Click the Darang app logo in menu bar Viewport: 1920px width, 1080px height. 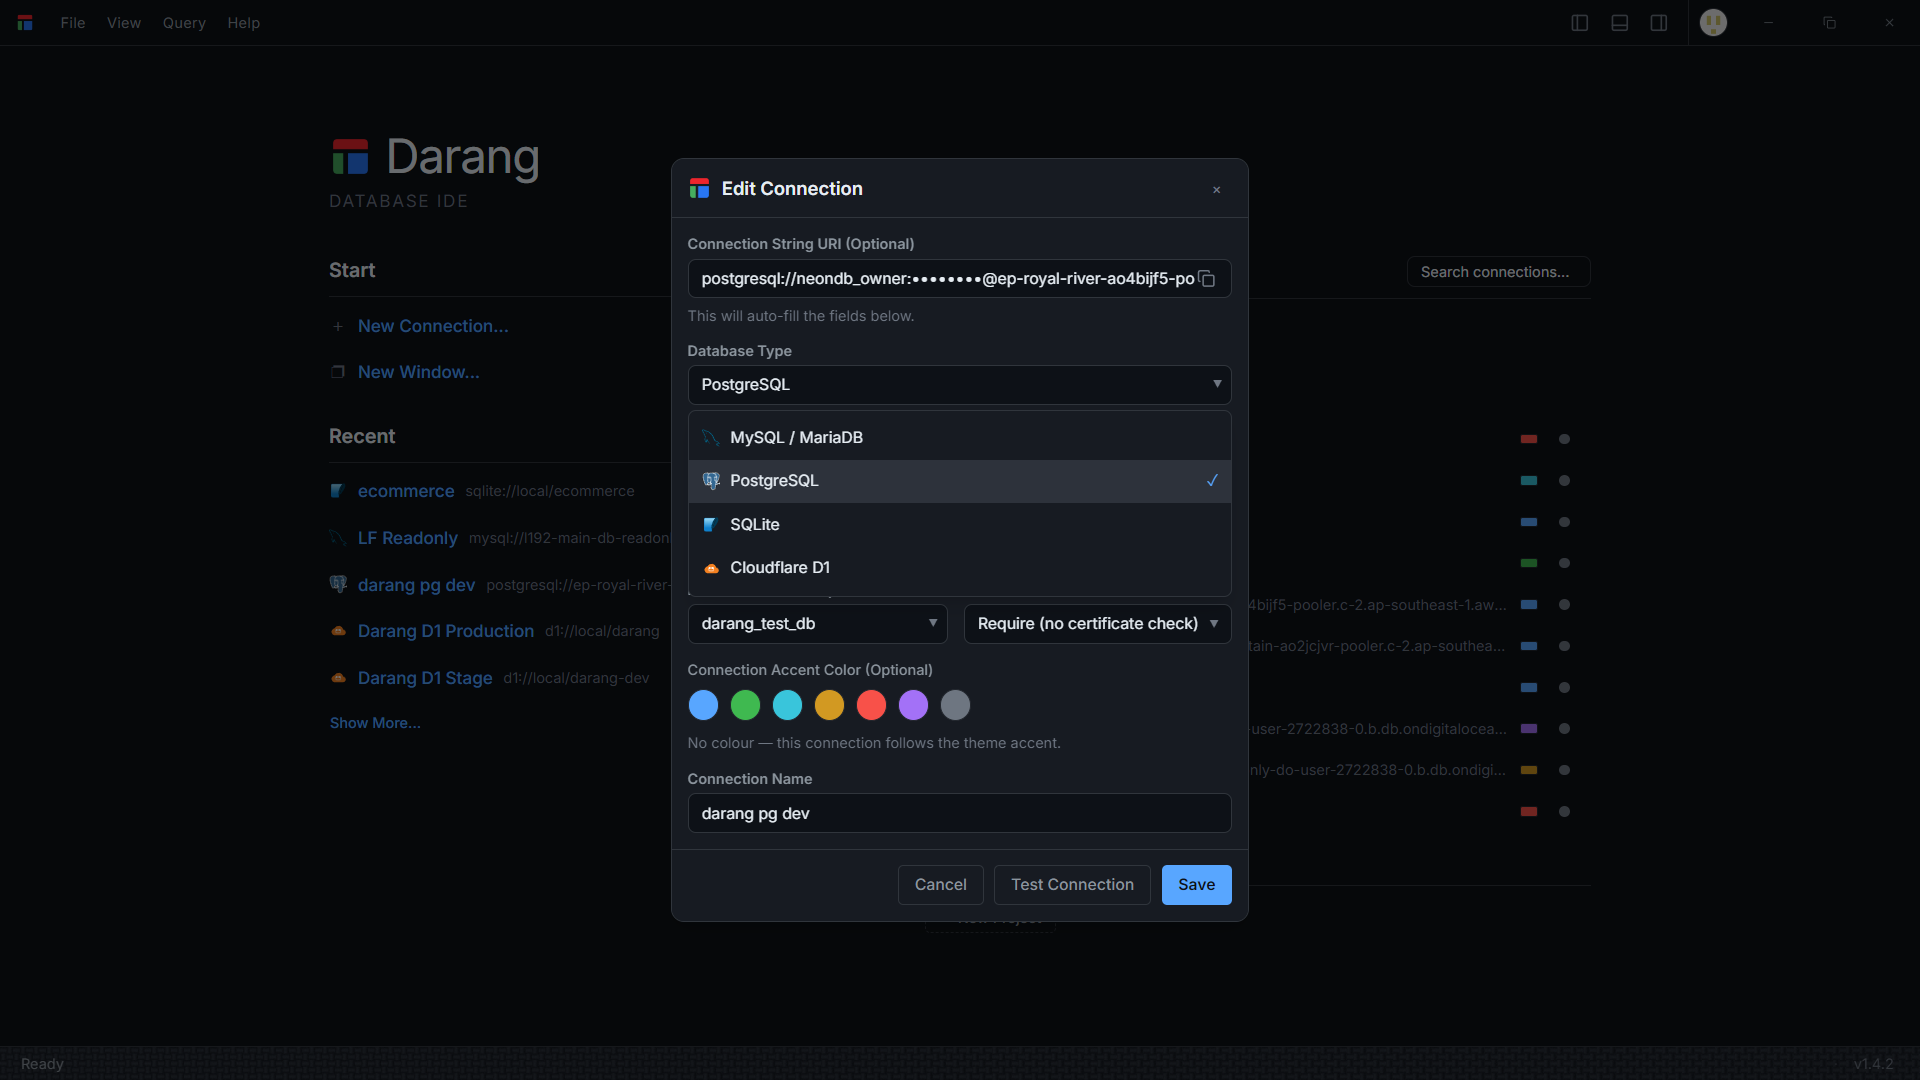tap(25, 23)
